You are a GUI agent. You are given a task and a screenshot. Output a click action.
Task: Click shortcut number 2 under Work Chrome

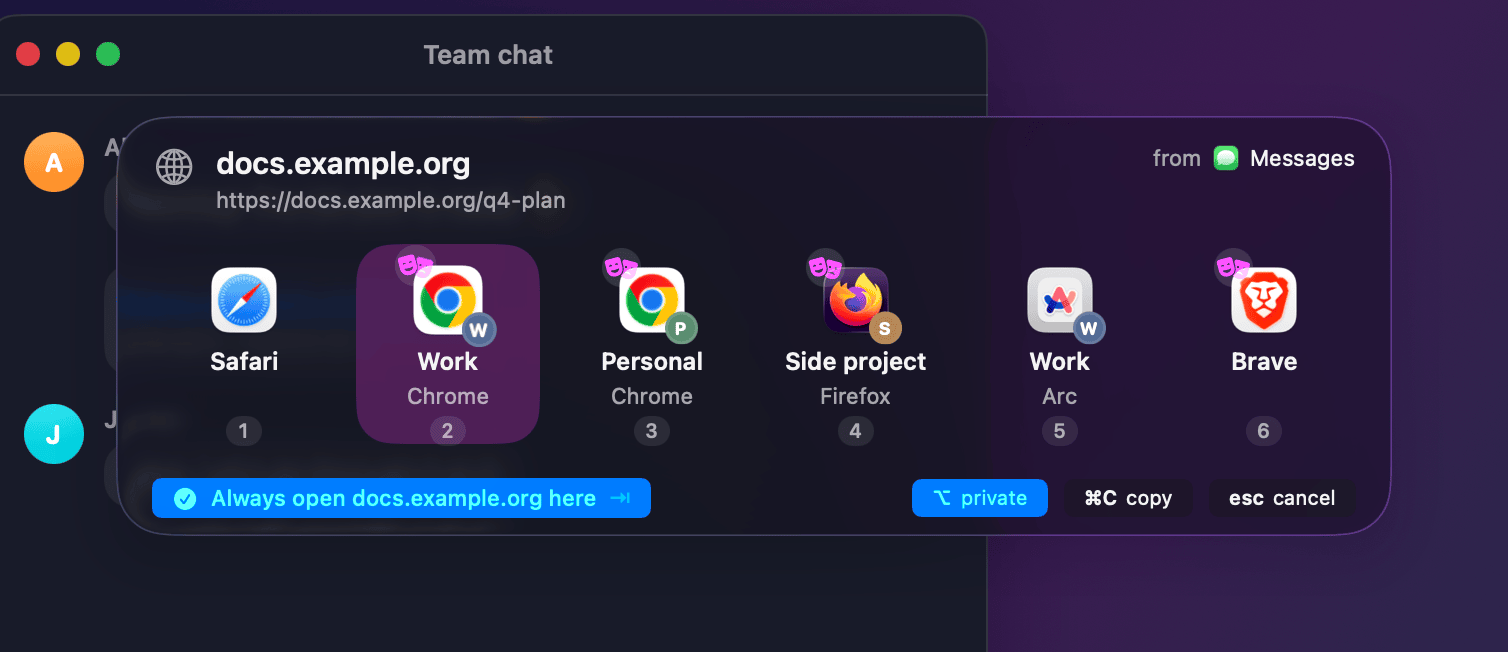point(448,431)
